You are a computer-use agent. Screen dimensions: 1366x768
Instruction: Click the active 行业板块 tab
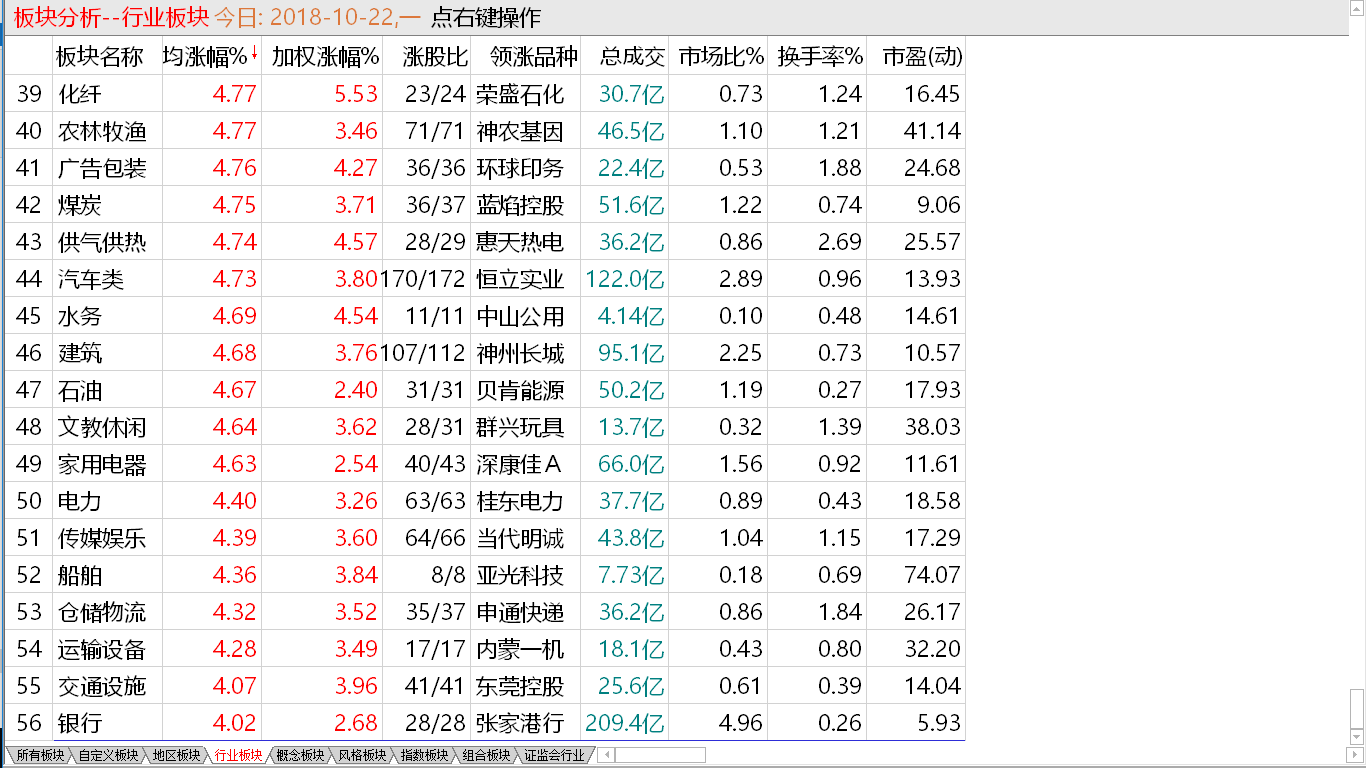(x=238, y=755)
